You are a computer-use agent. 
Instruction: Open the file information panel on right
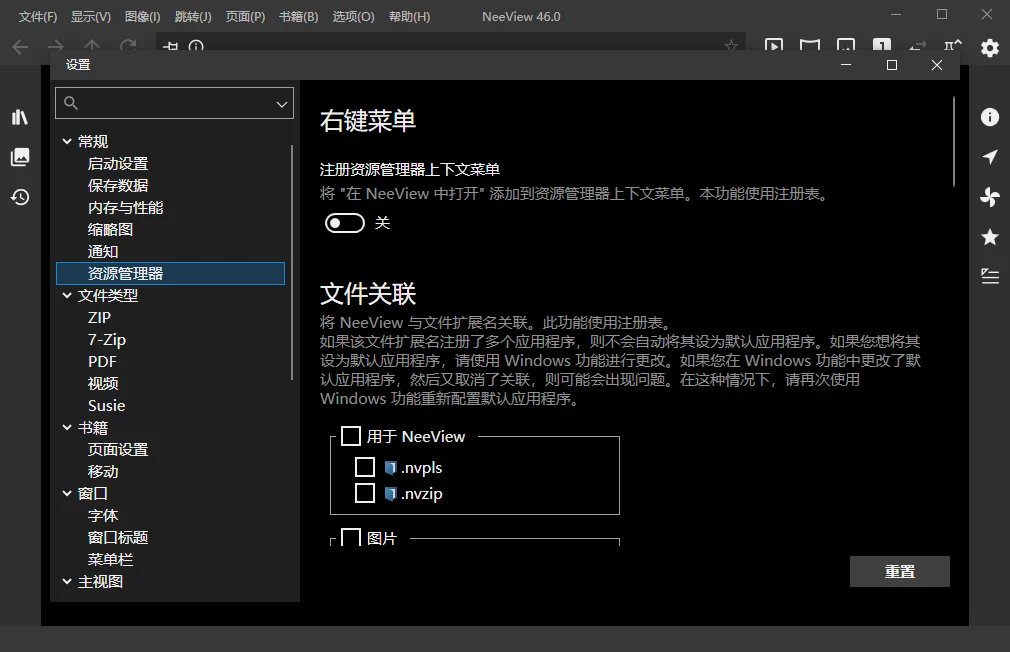pos(989,117)
